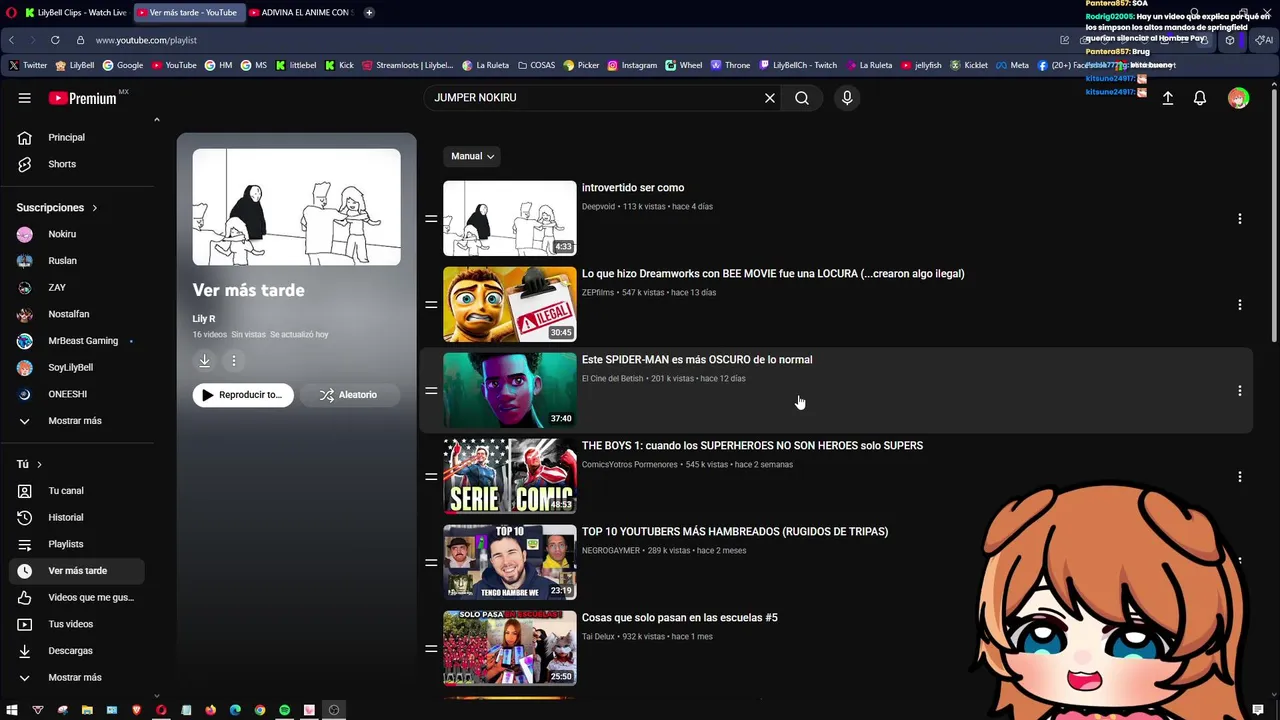
Task: Open options menu for THE BOYS video
Action: (1240, 476)
